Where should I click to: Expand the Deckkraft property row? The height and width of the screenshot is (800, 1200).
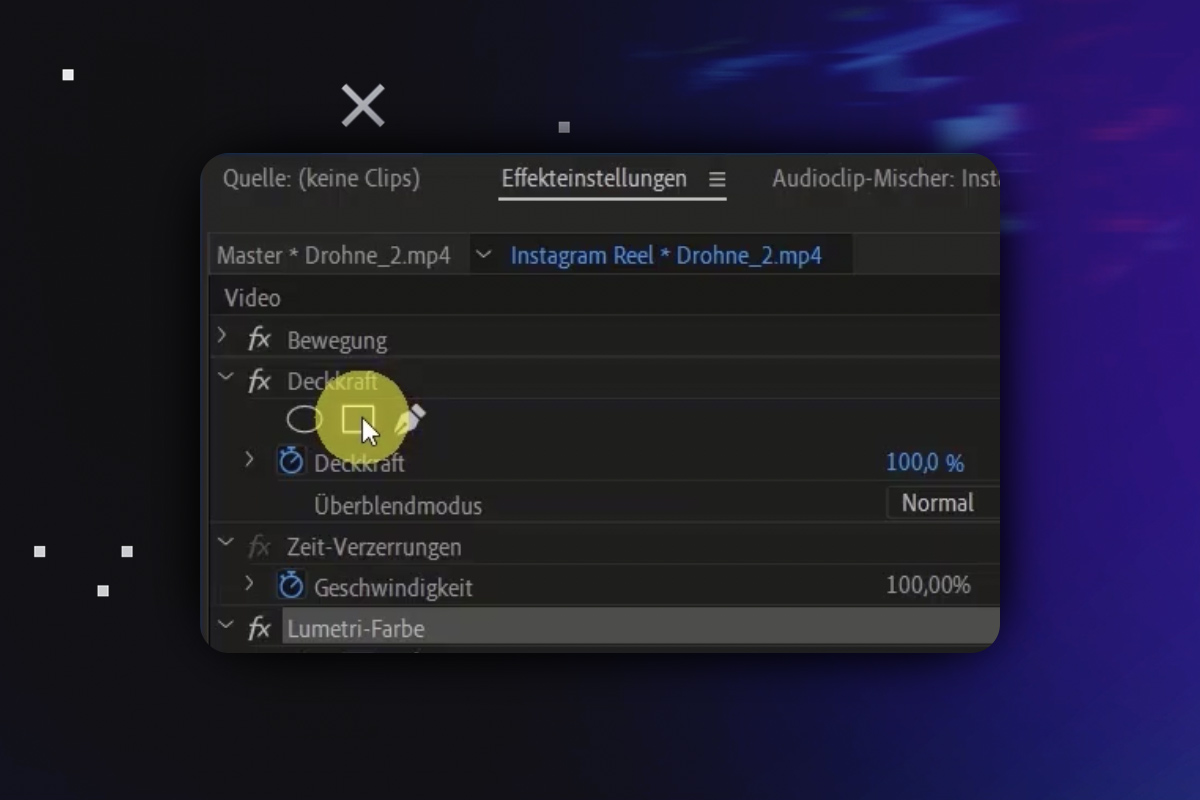pyautogui.click(x=250, y=459)
